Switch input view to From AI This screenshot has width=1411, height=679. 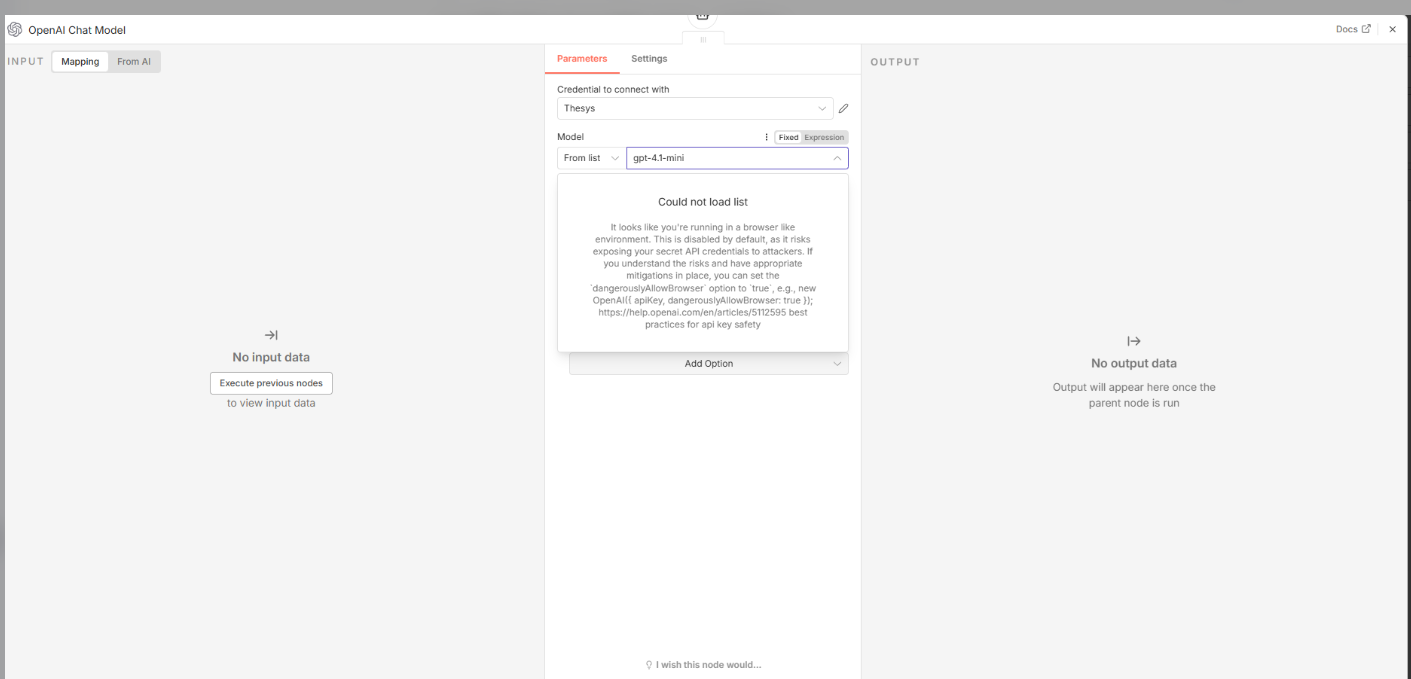coord(134,62)
